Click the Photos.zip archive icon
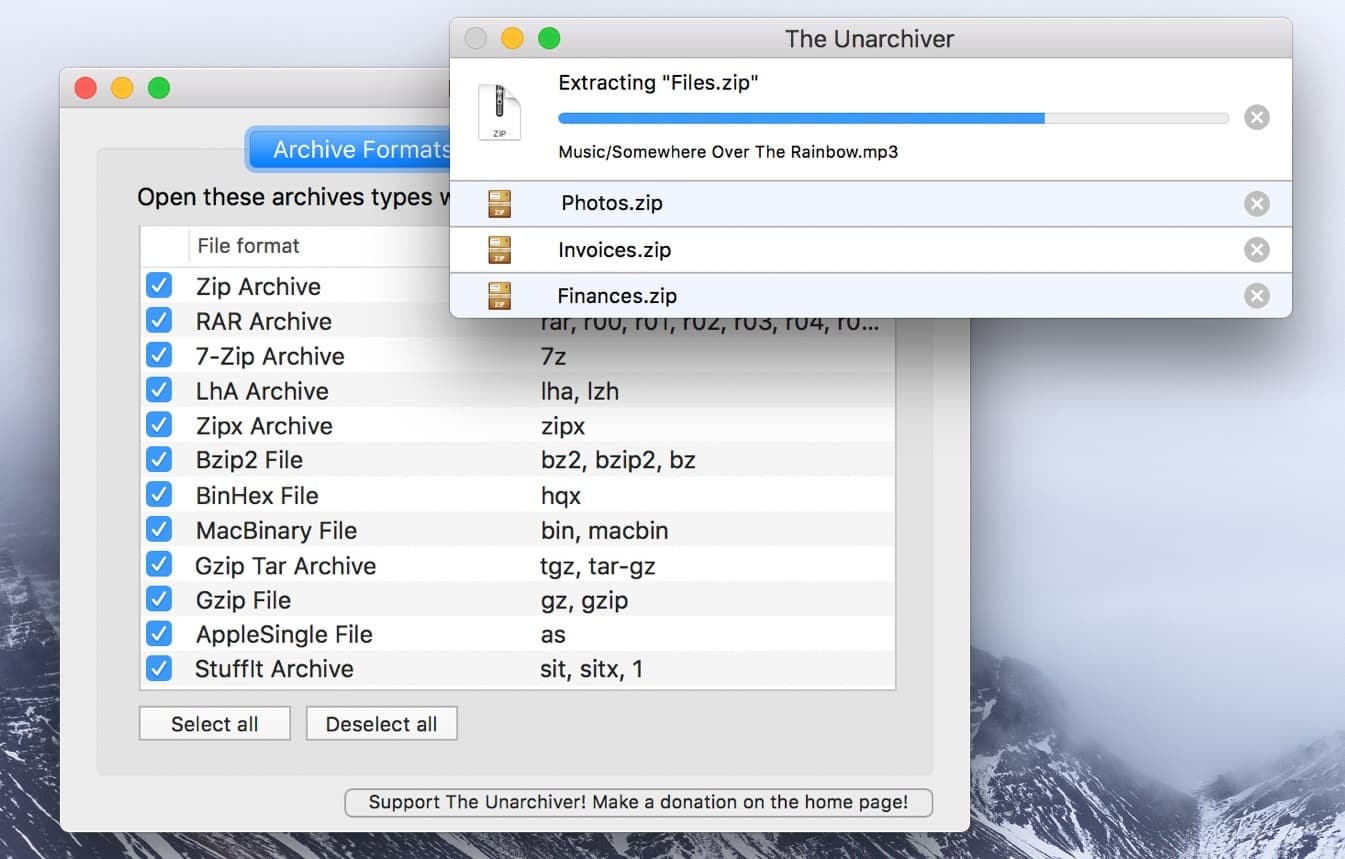 [499, 204]
